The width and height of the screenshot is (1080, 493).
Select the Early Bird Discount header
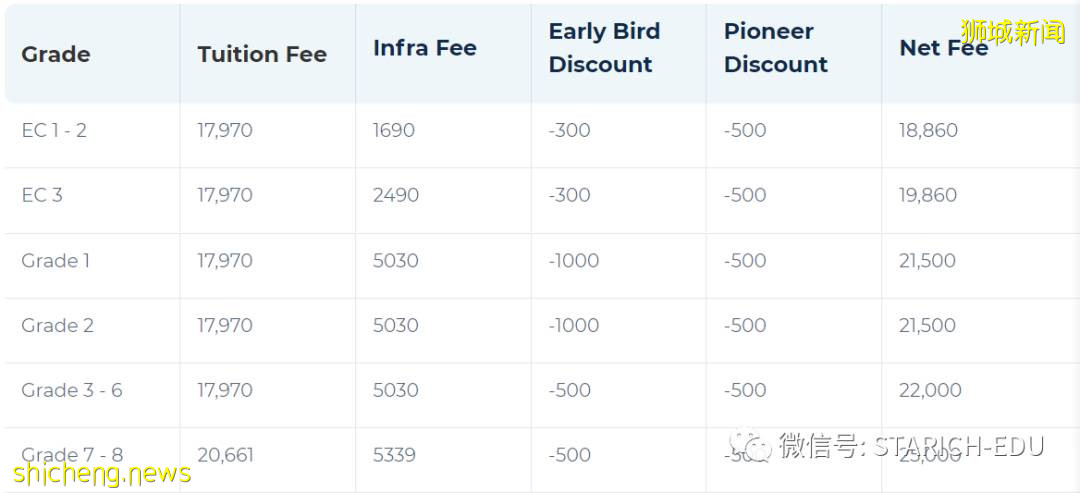click(x=604, y=48)
